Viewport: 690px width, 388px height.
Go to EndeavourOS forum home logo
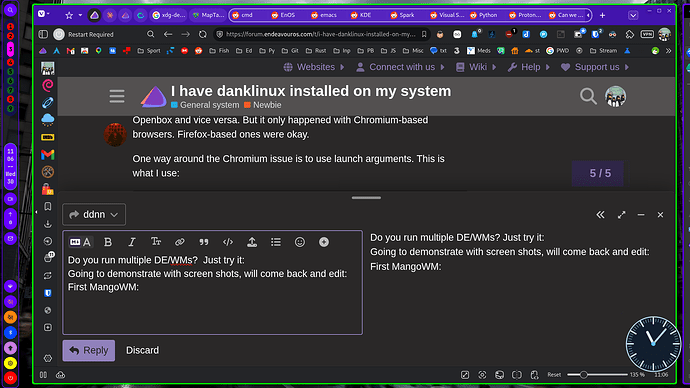(153, 97)
